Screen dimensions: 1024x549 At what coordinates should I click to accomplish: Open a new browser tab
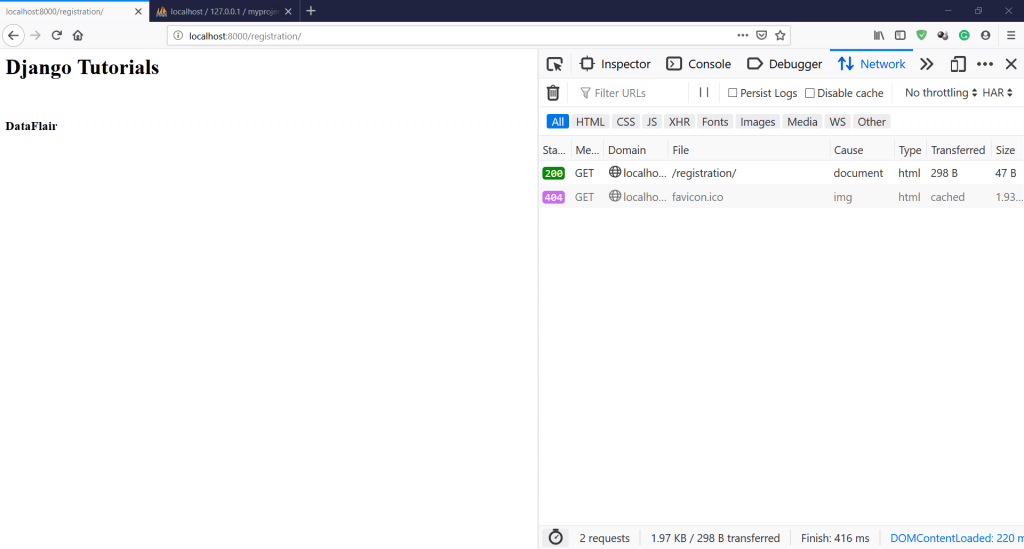coord(311,11)
